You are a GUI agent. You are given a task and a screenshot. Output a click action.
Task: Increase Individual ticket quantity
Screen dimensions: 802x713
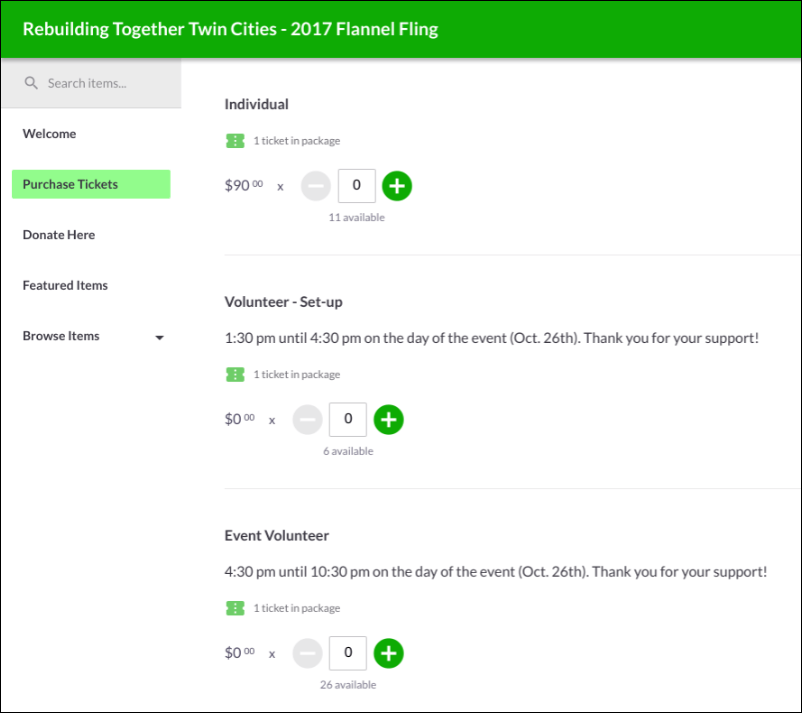(x=397, y=186)
